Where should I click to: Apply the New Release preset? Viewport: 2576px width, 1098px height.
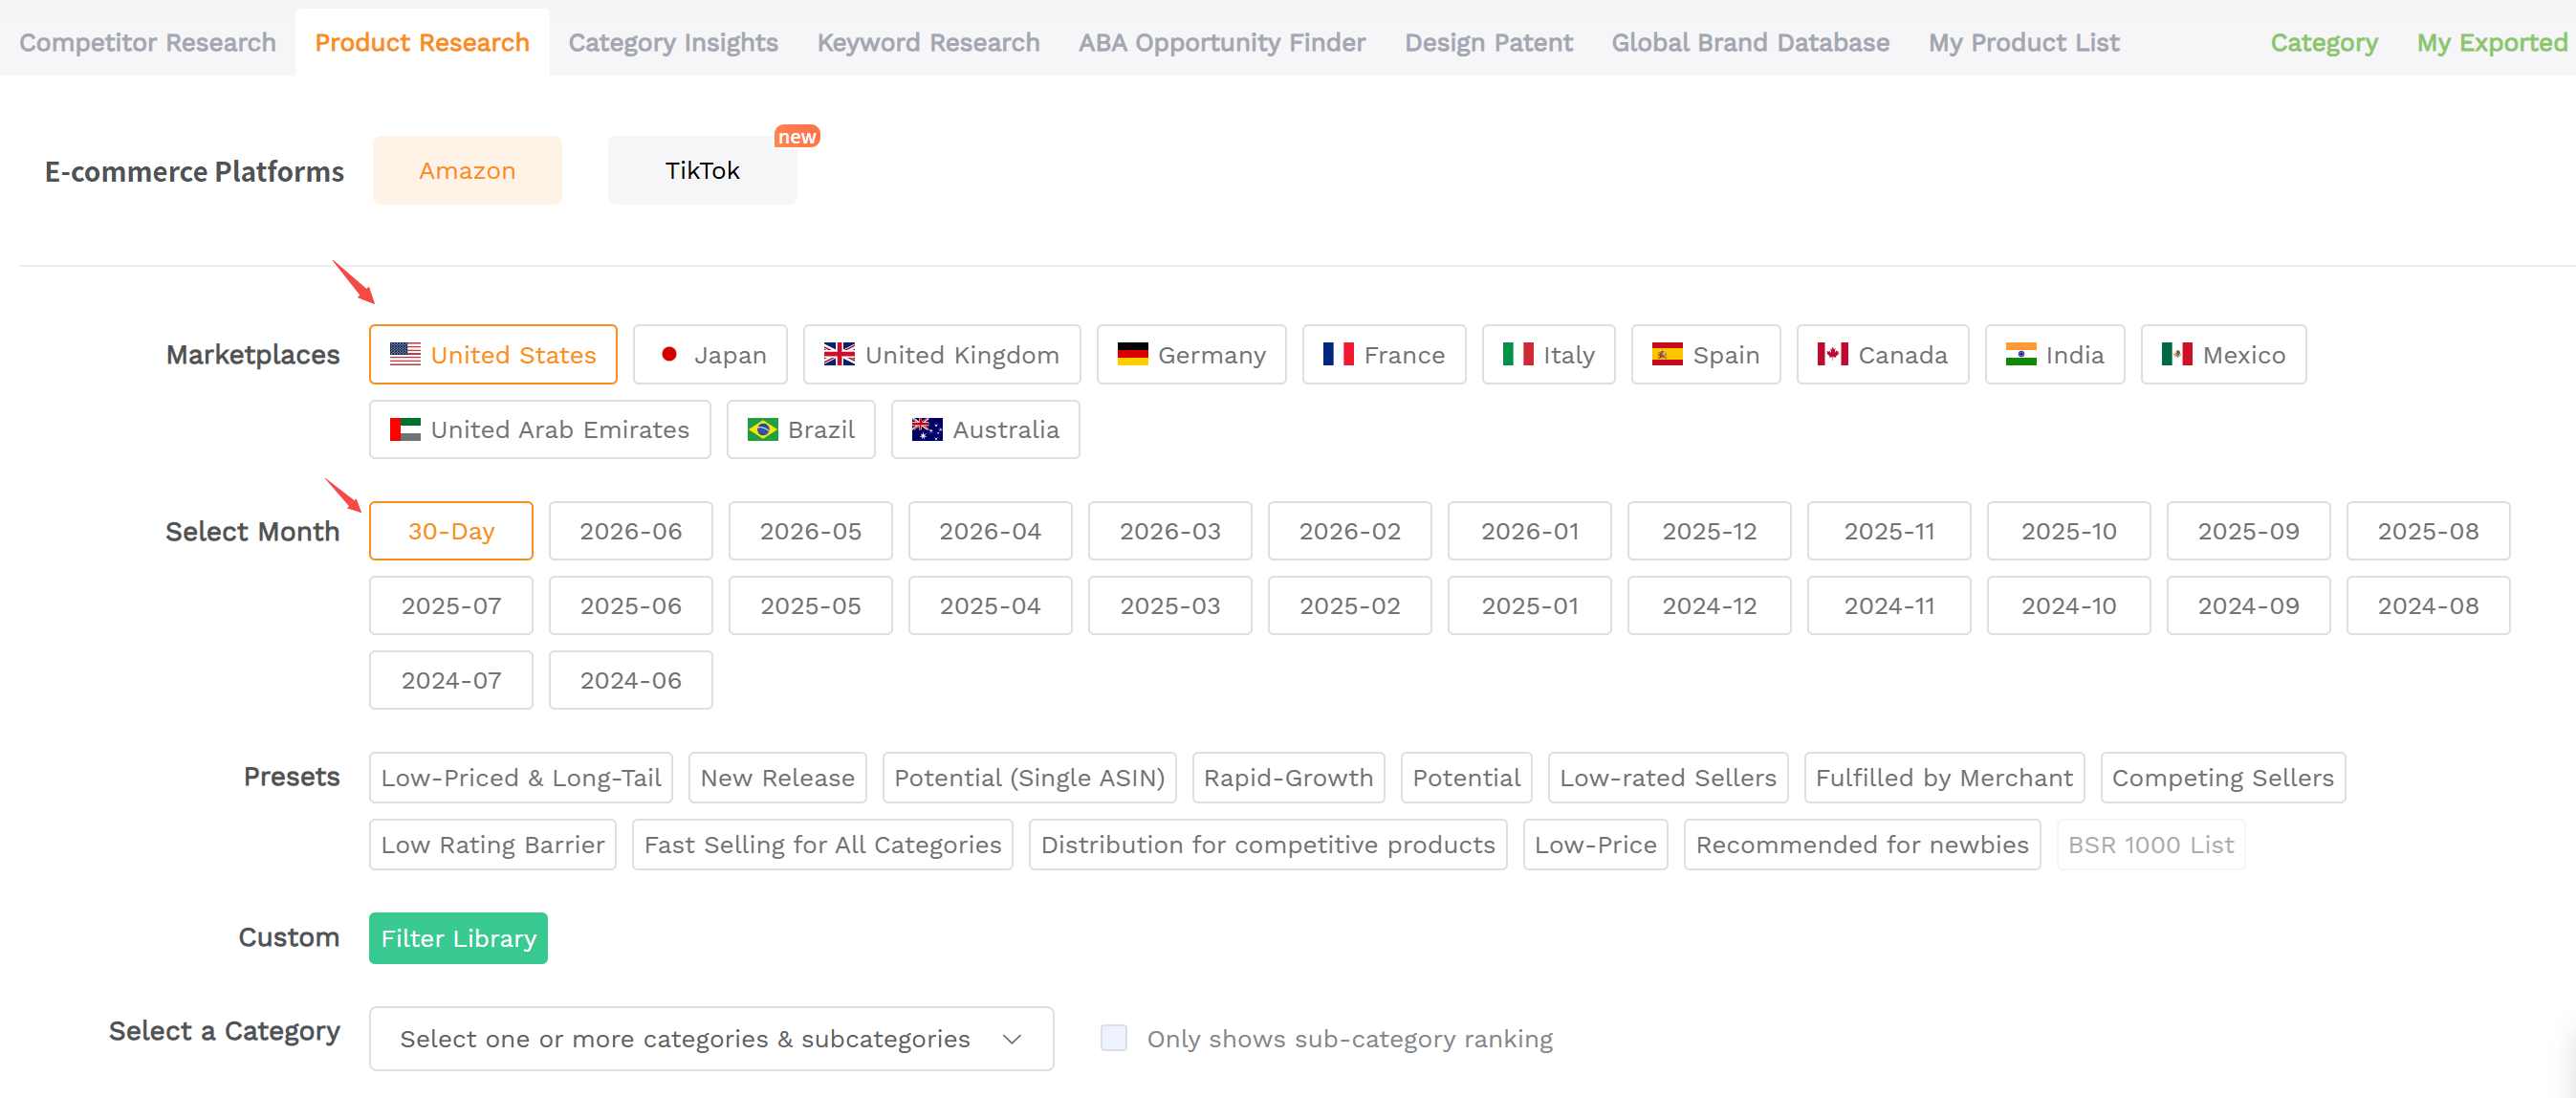pyautogui.click(x=777, y=778)
